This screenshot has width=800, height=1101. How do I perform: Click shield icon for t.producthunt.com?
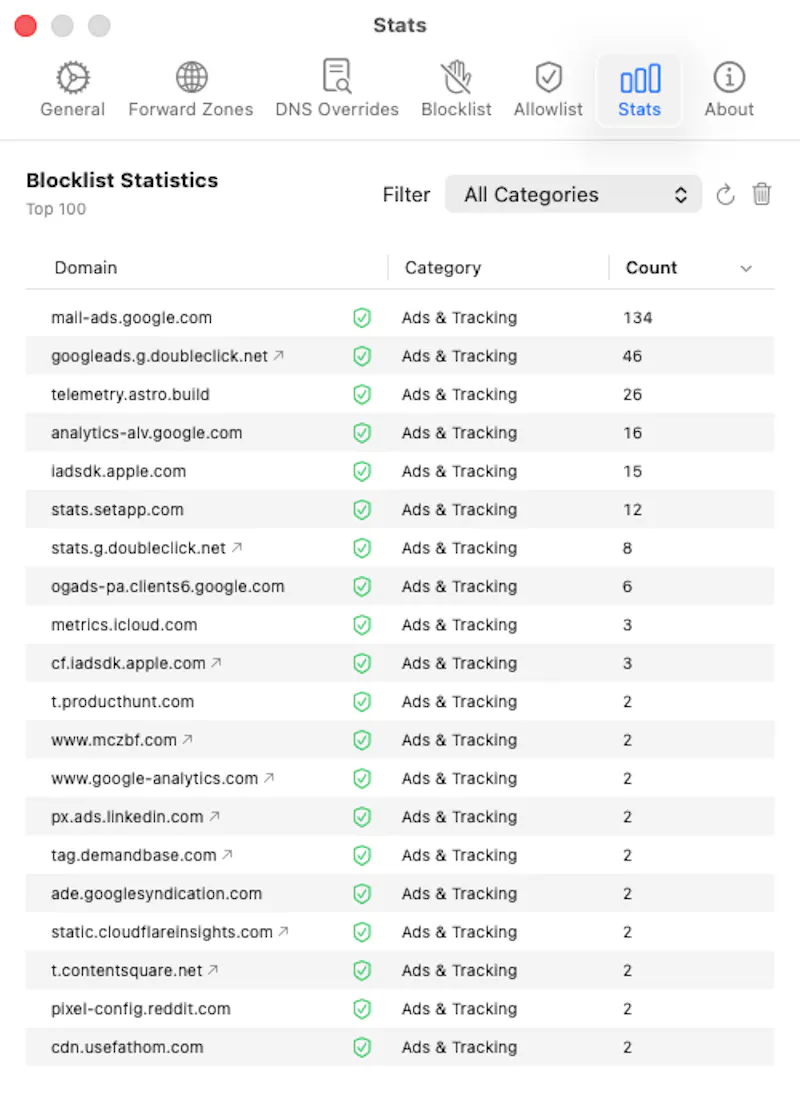coord(362,701)
